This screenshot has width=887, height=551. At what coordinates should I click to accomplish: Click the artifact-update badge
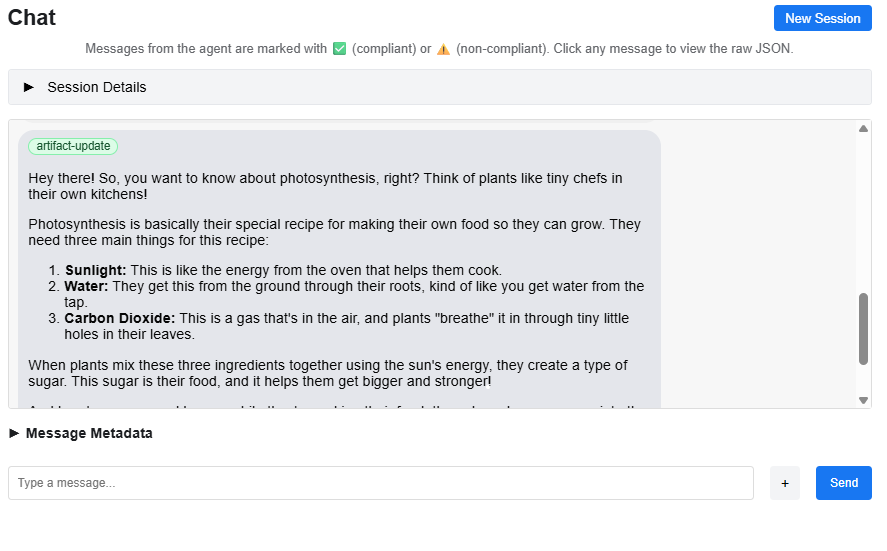tap(73, 146)
